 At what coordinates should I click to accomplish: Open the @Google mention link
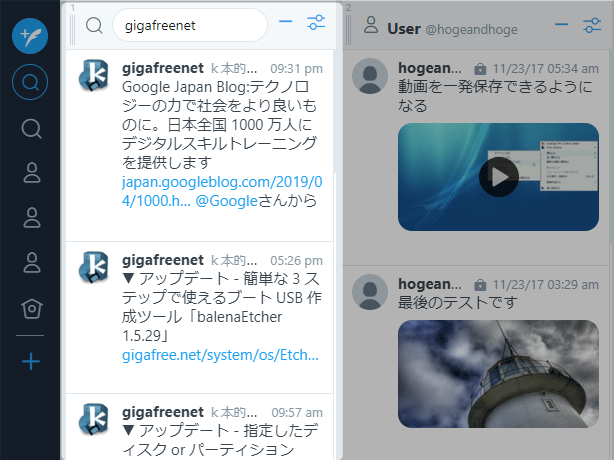(226, 201)
